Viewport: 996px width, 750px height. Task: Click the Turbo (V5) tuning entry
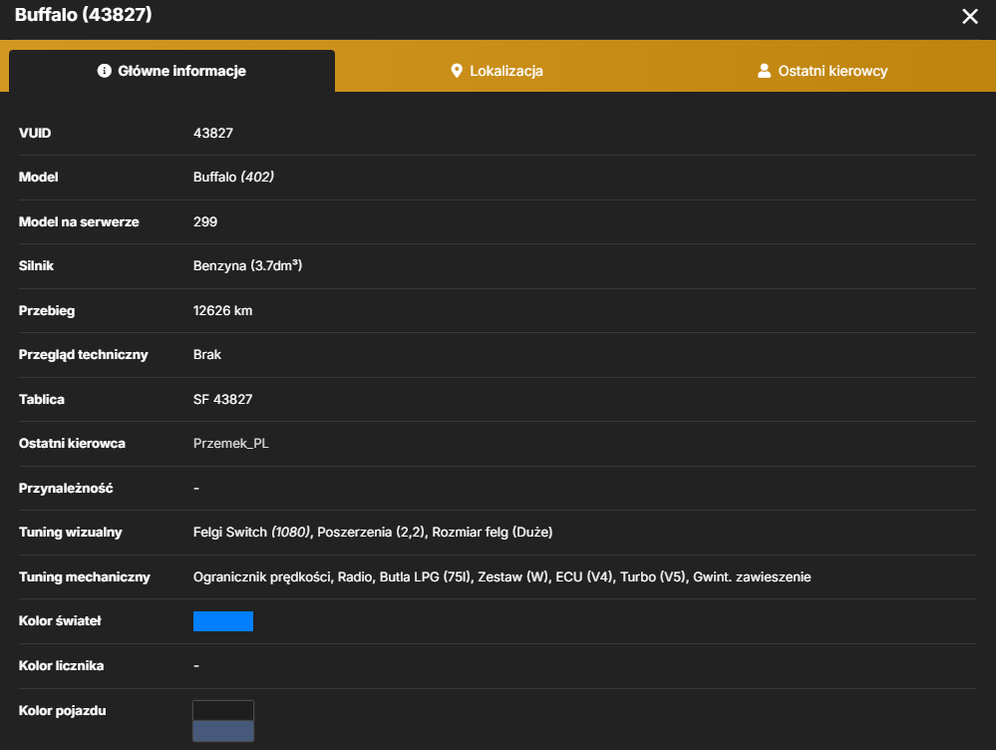(653, 577)
